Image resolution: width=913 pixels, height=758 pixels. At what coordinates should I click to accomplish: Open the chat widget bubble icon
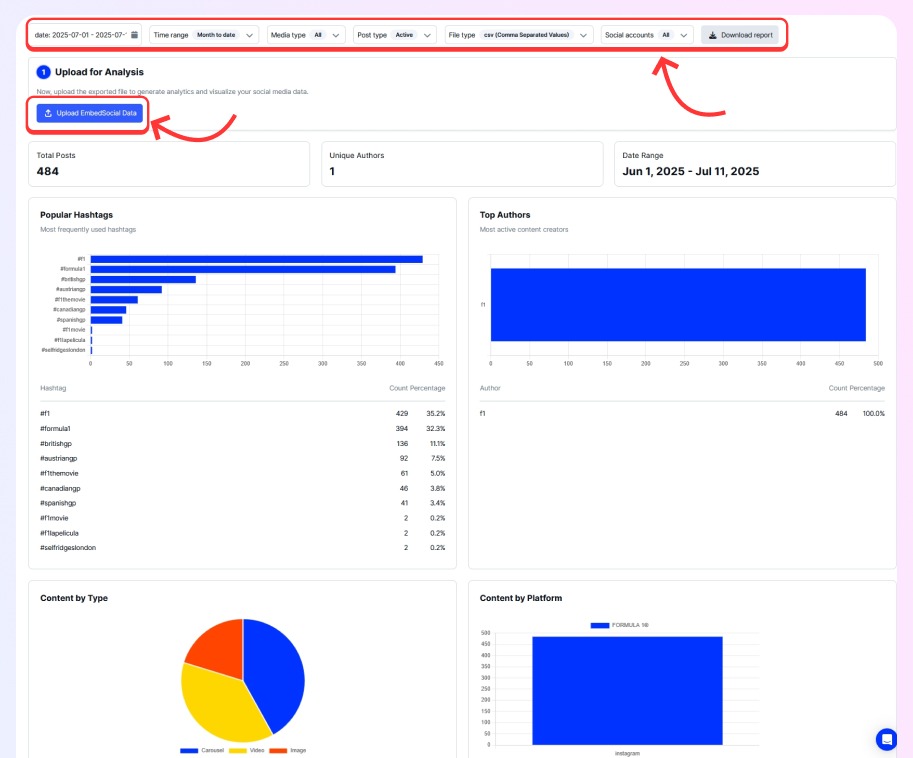click(886, 739)
